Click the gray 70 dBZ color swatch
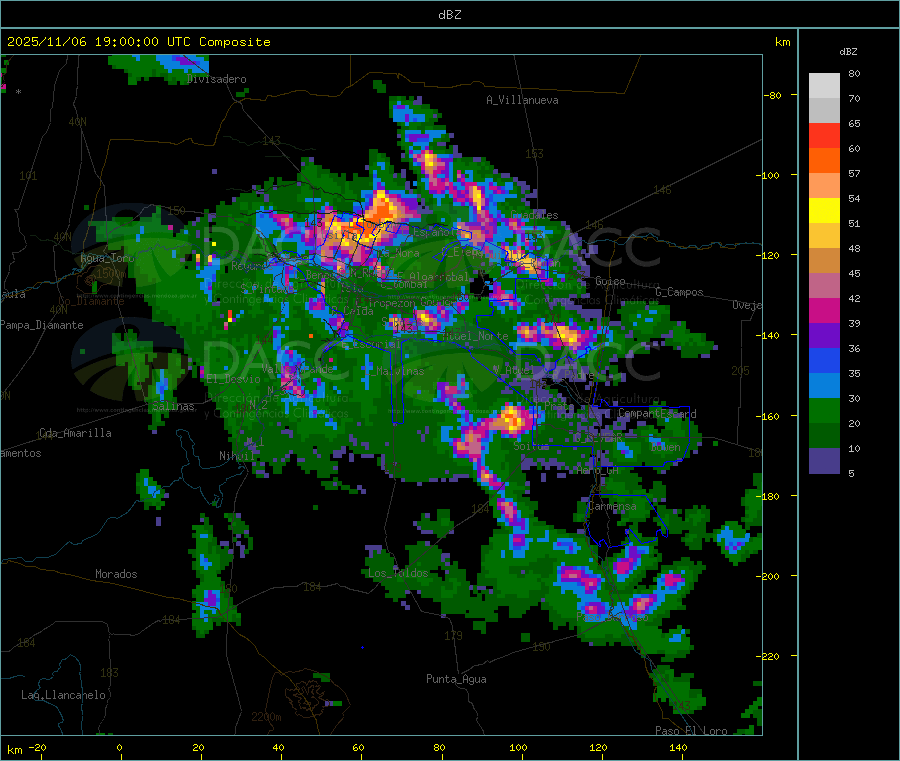 824,110
